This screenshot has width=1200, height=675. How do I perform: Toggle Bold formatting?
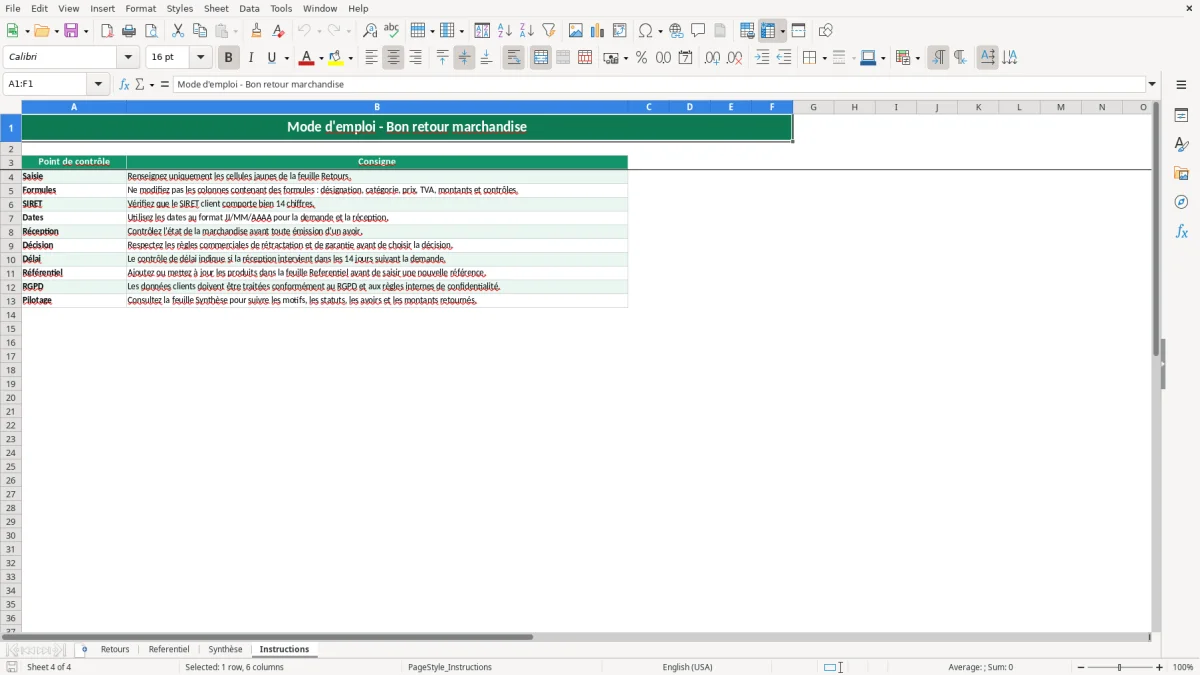[228, 58]
